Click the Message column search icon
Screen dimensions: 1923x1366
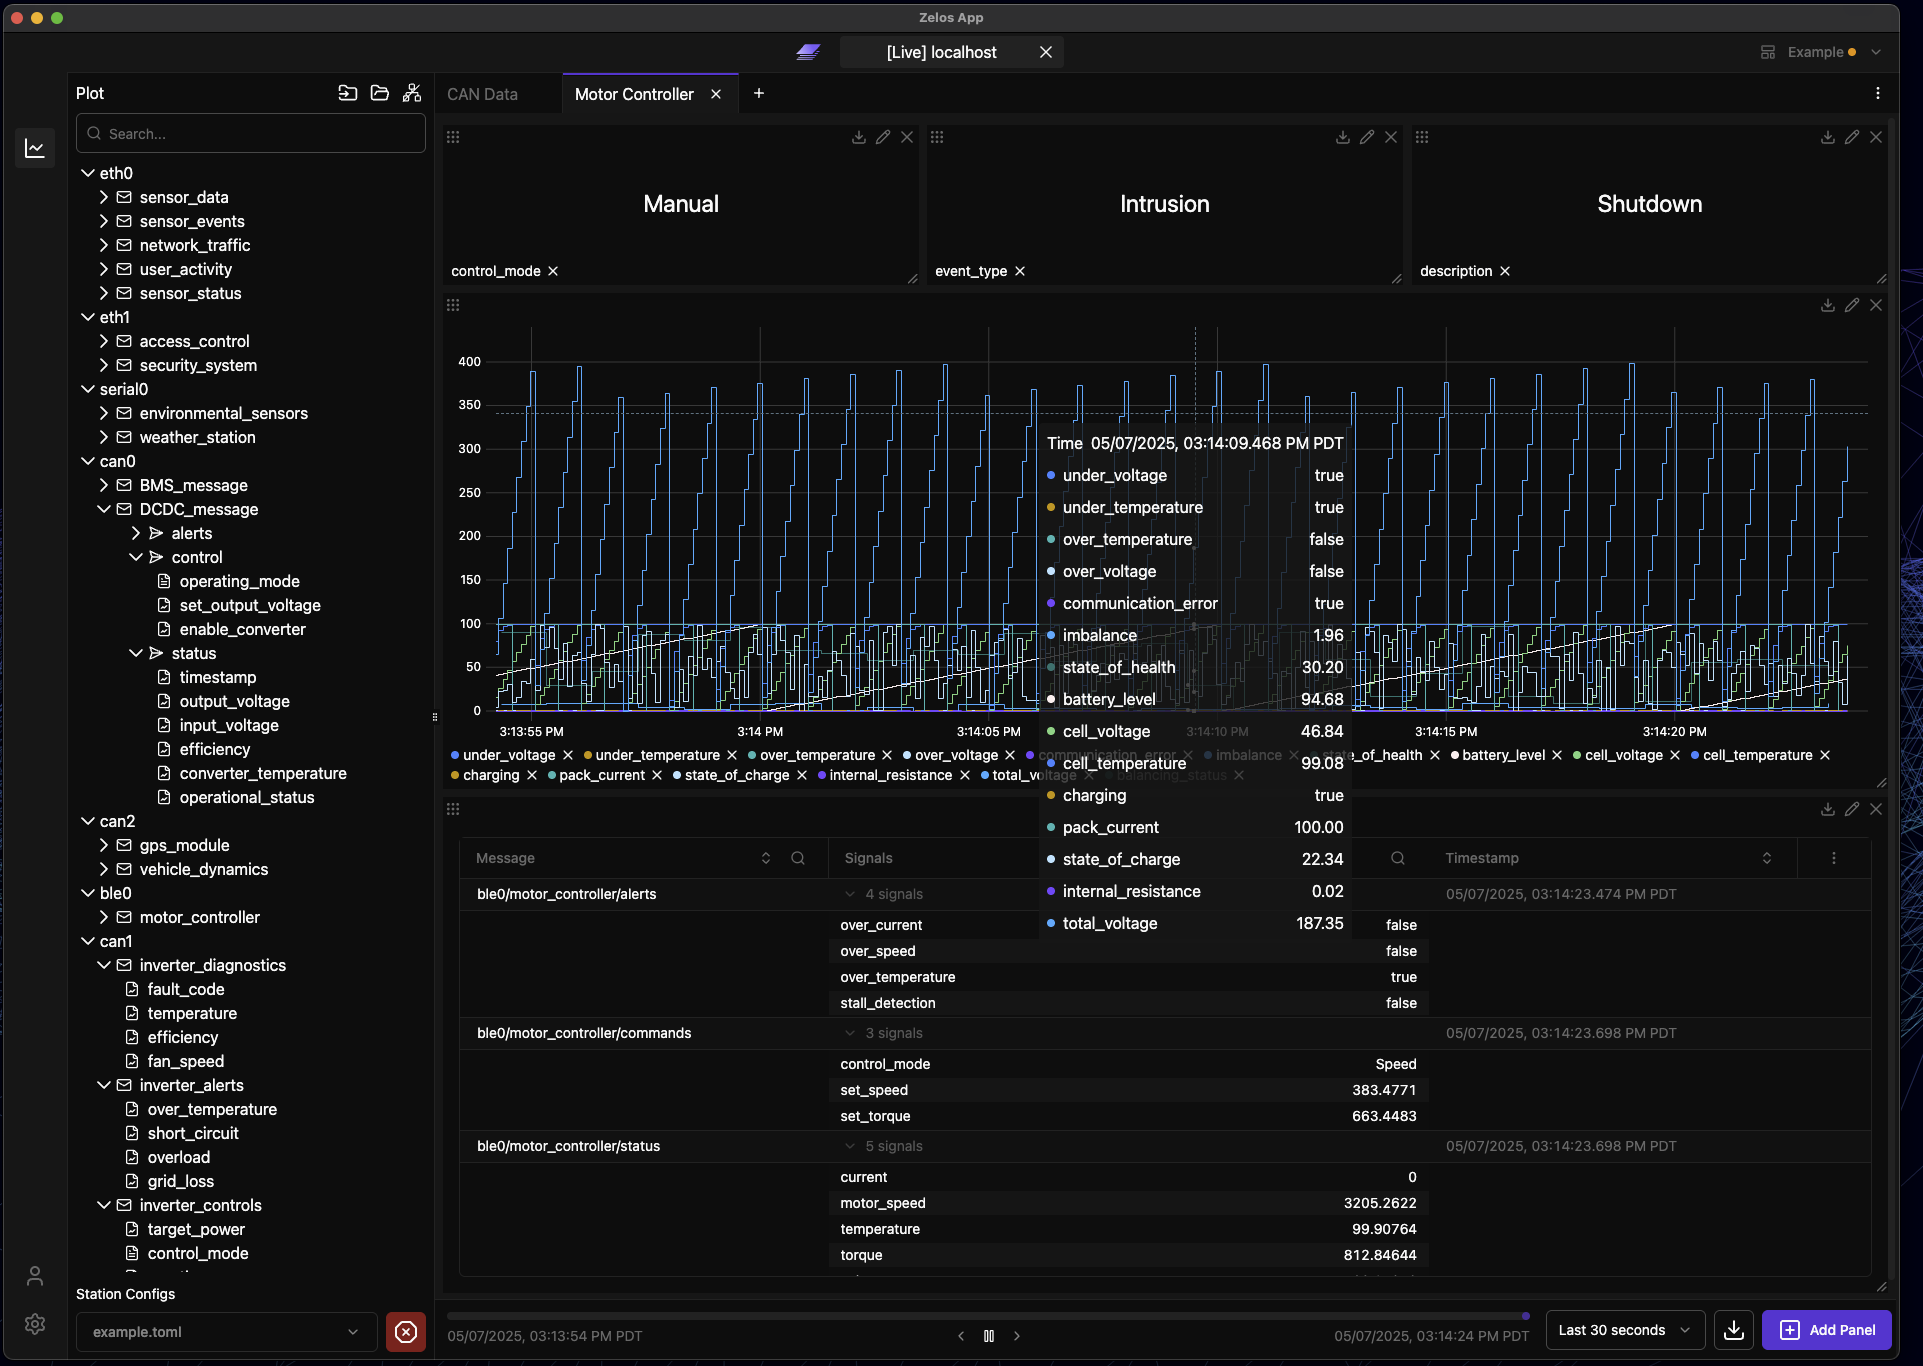(x=798, y=858)
